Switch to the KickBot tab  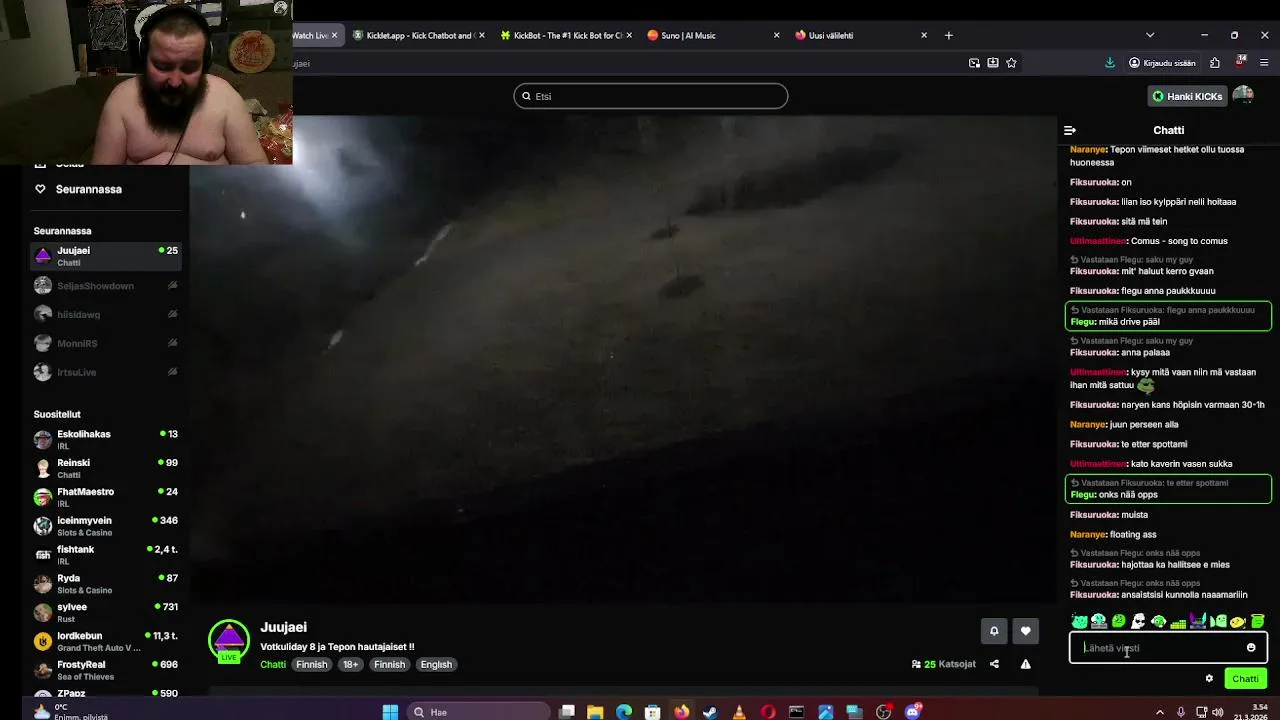point(565,35)
